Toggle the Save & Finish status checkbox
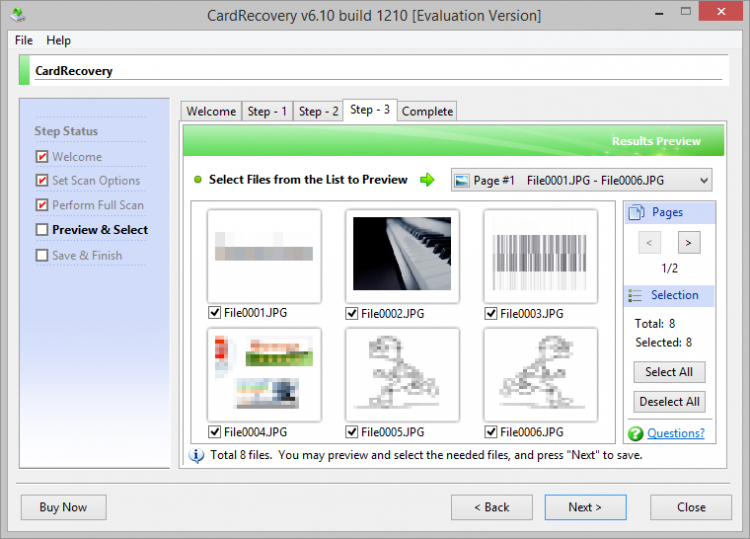 point(42,255)
